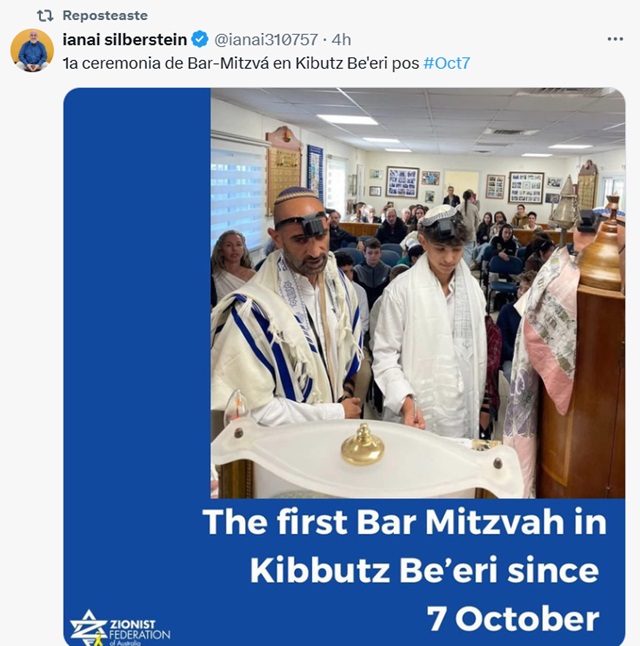Open the tweet via the "4h" timestamp
640x646 pixels.
coord(341,40)
